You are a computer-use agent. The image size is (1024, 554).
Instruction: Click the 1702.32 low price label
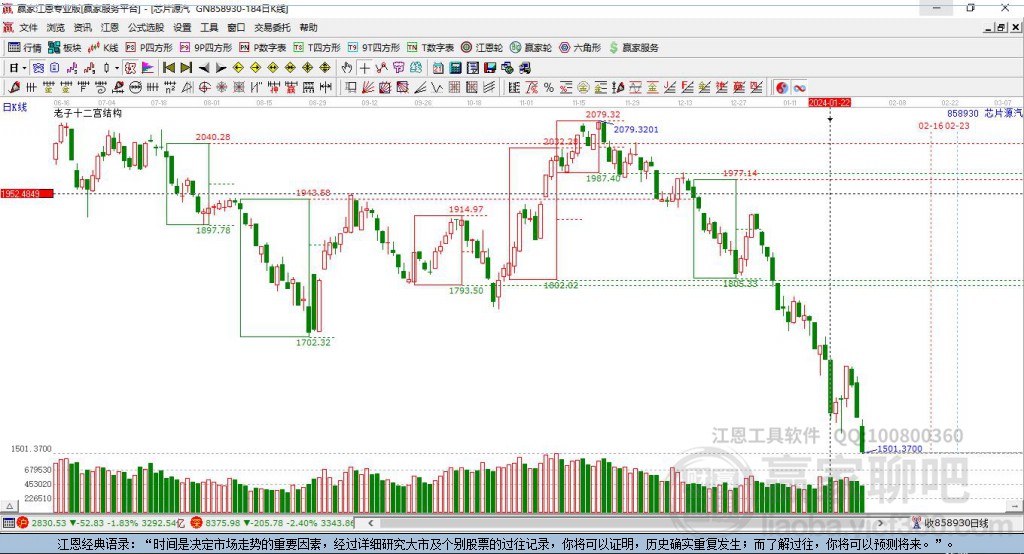(x=313, y=342)
